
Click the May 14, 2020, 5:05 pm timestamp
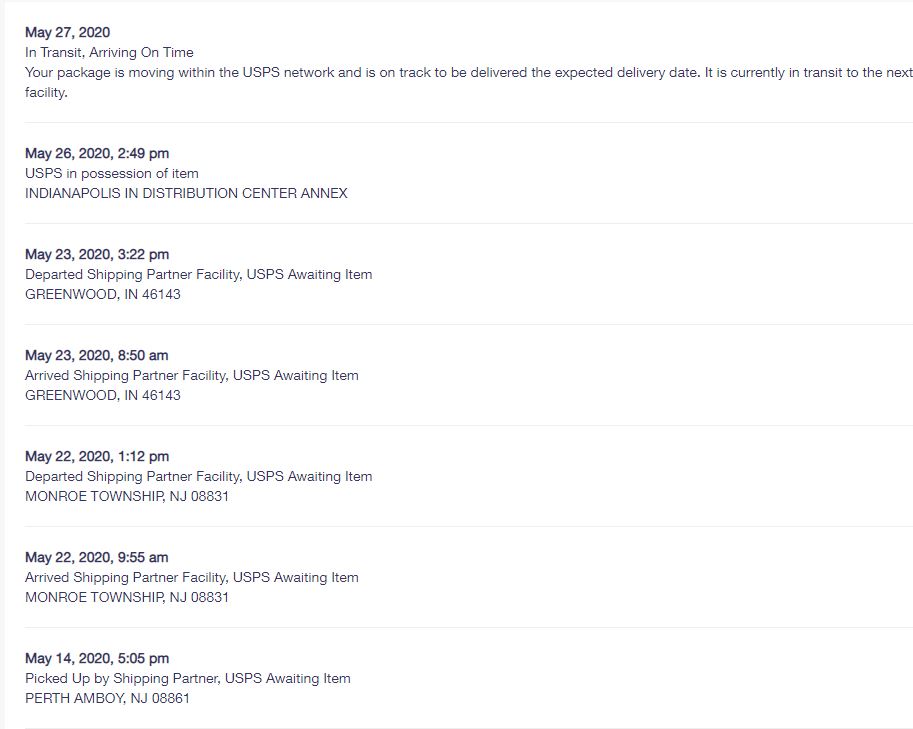pos(97,658)
